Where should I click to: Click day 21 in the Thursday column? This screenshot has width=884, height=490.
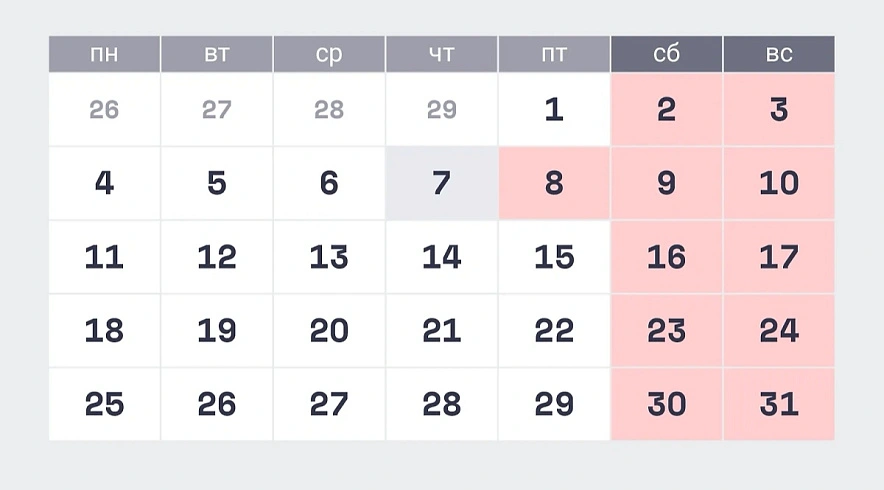pos(441,330)
